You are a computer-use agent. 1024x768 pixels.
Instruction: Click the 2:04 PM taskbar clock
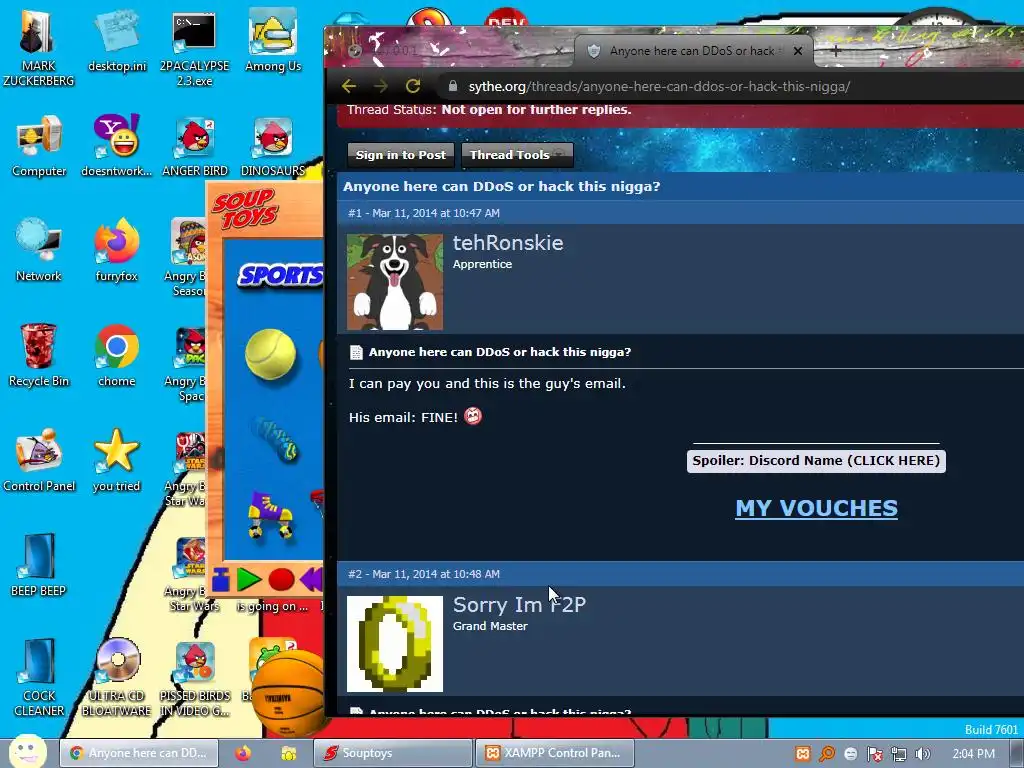[x=973, y=754]
